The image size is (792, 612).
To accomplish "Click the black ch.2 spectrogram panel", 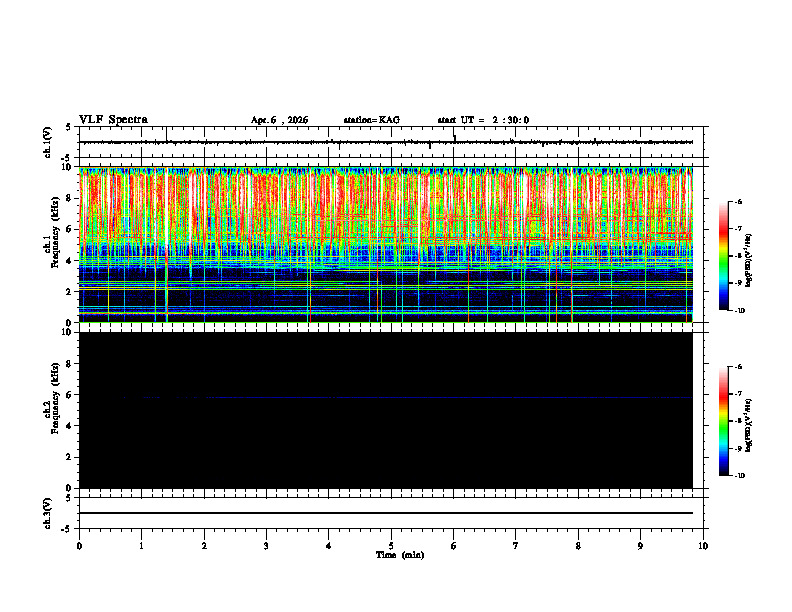I will pos(386,410).
